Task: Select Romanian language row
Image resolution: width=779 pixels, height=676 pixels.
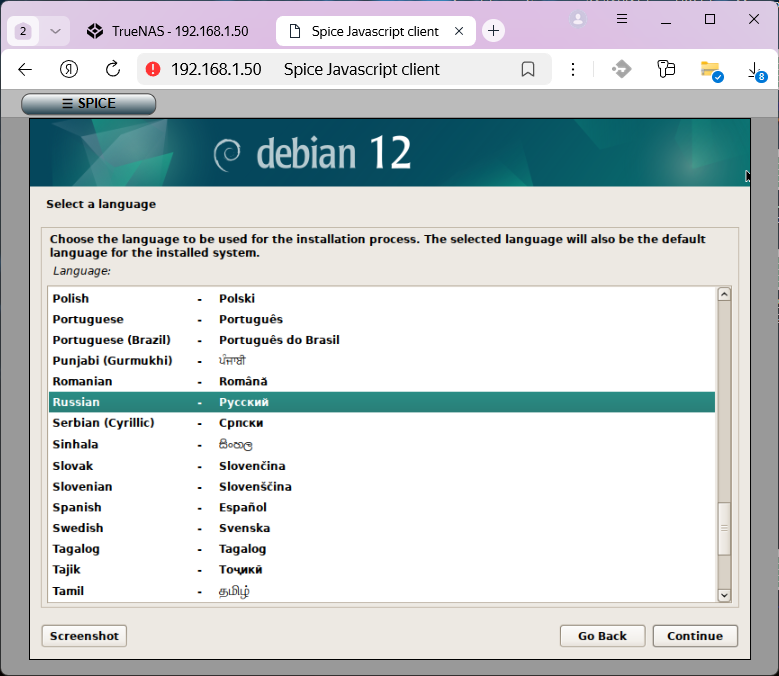Action: click(382, 381)
